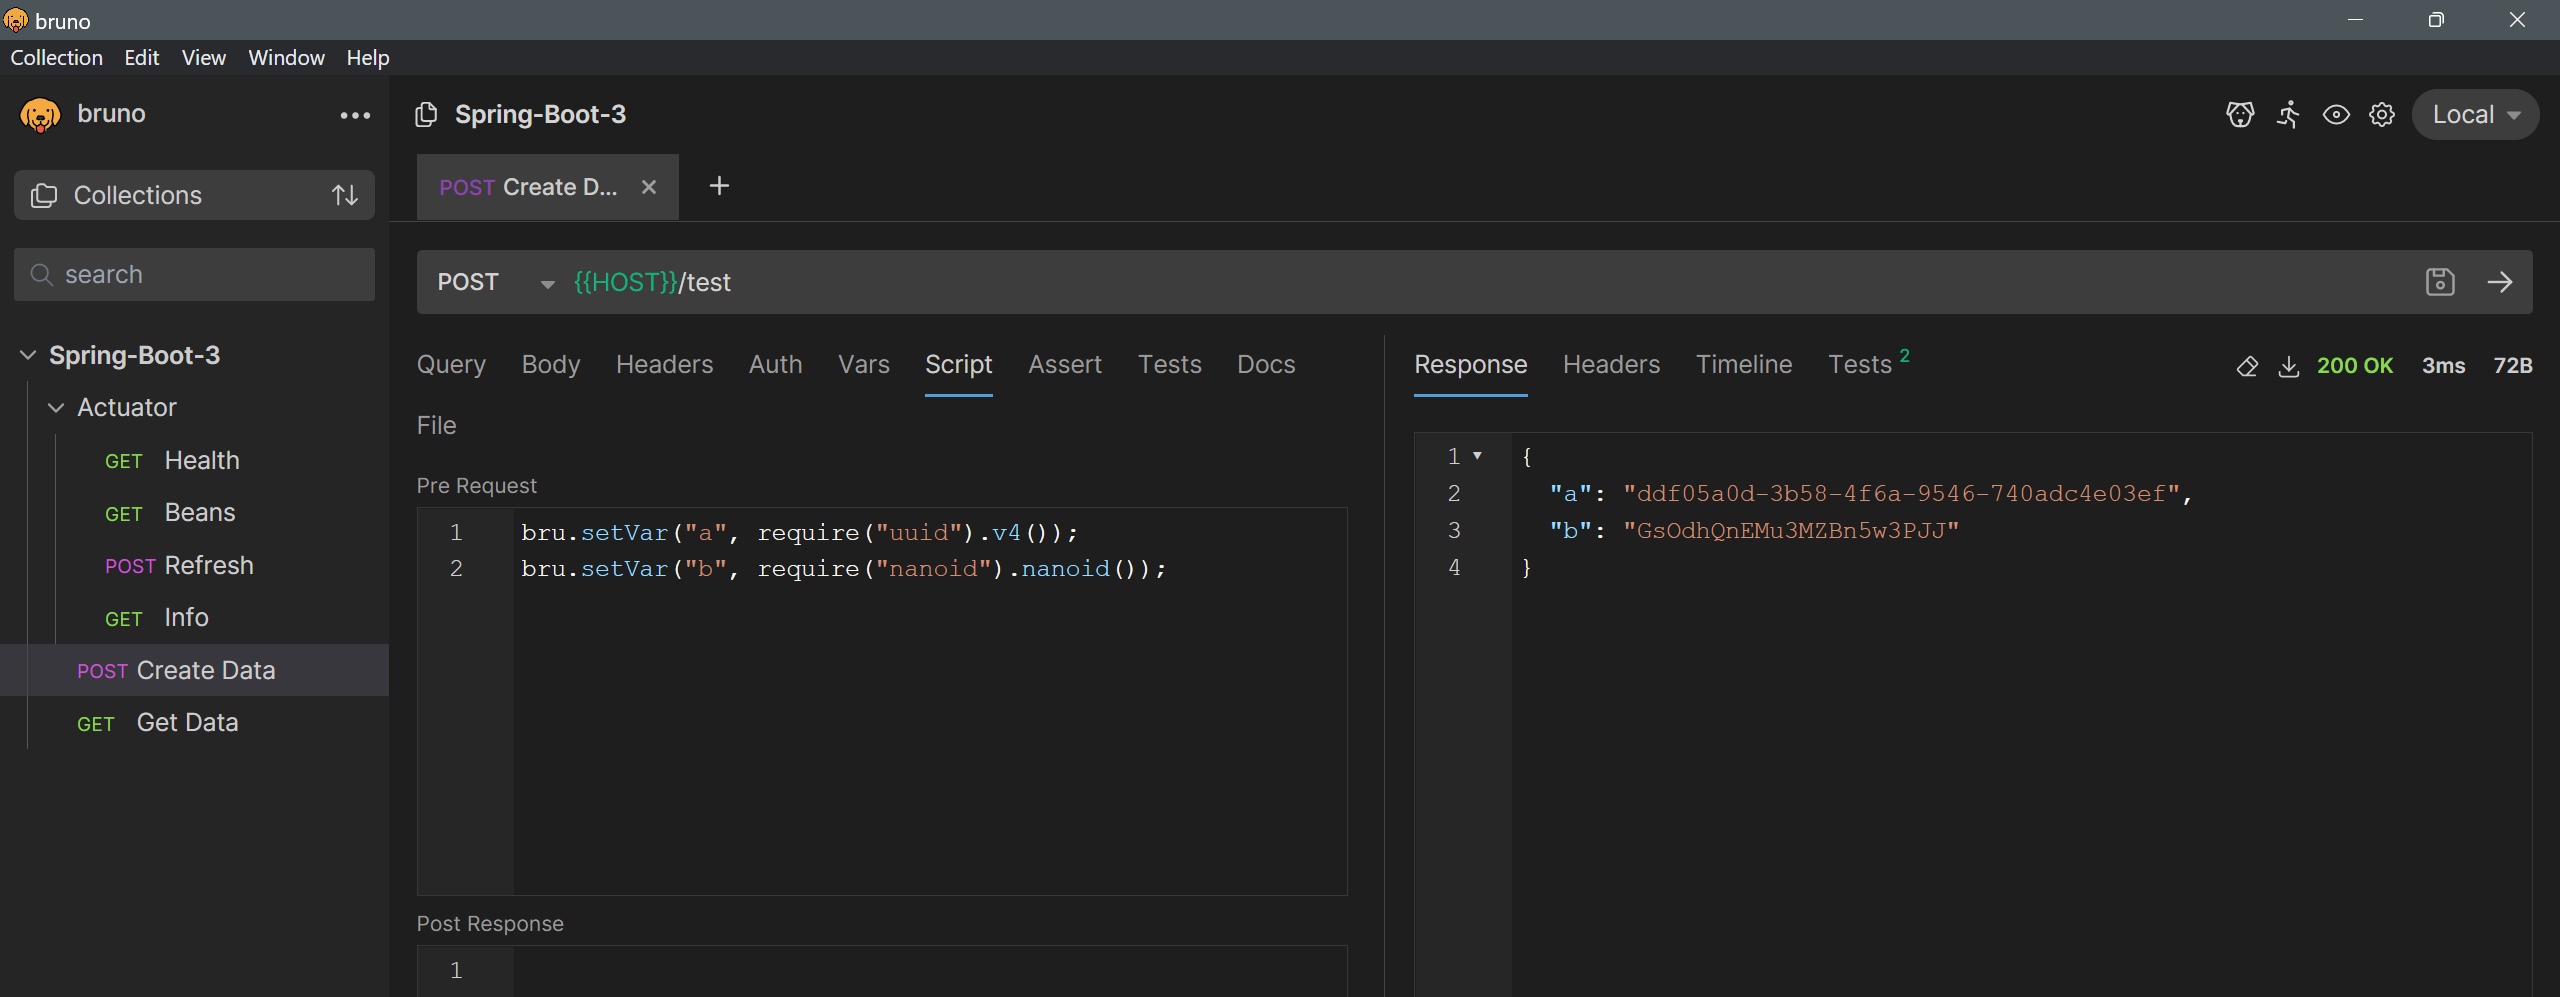Click the File label under tabs
Image resolution: width=2560 pixels, height=997 pixels.
[436, 426]
